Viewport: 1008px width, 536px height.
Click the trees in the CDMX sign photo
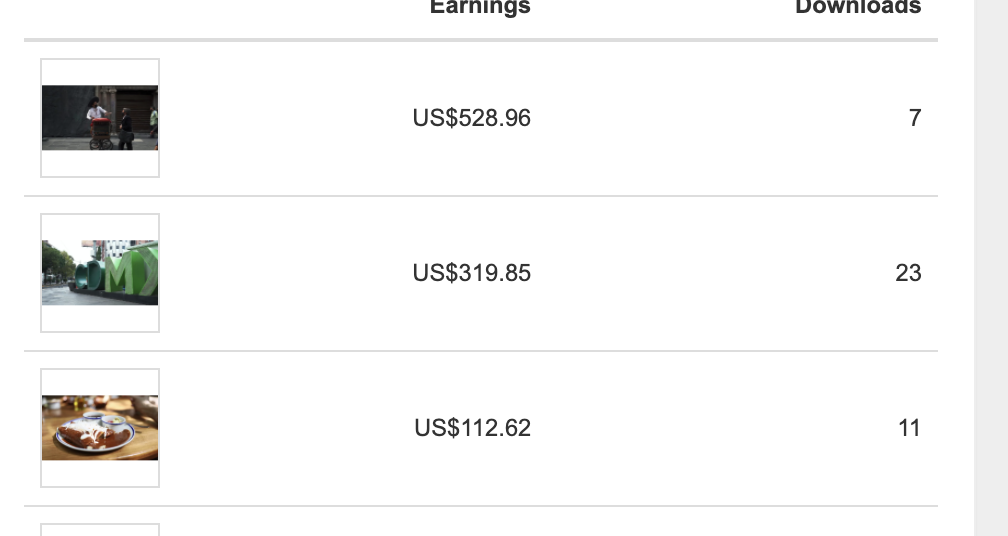(58, 262)
